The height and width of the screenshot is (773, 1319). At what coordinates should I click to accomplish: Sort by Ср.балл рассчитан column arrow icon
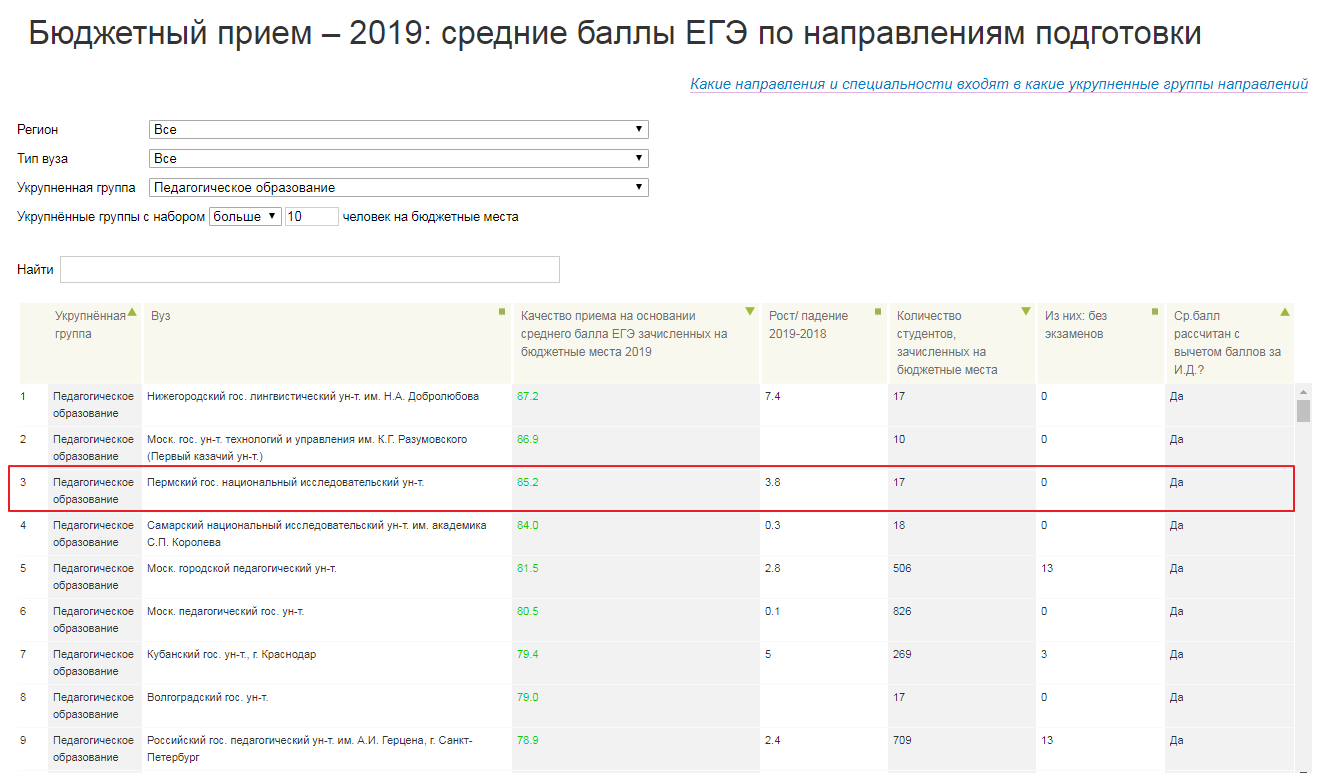[1285, 312]
